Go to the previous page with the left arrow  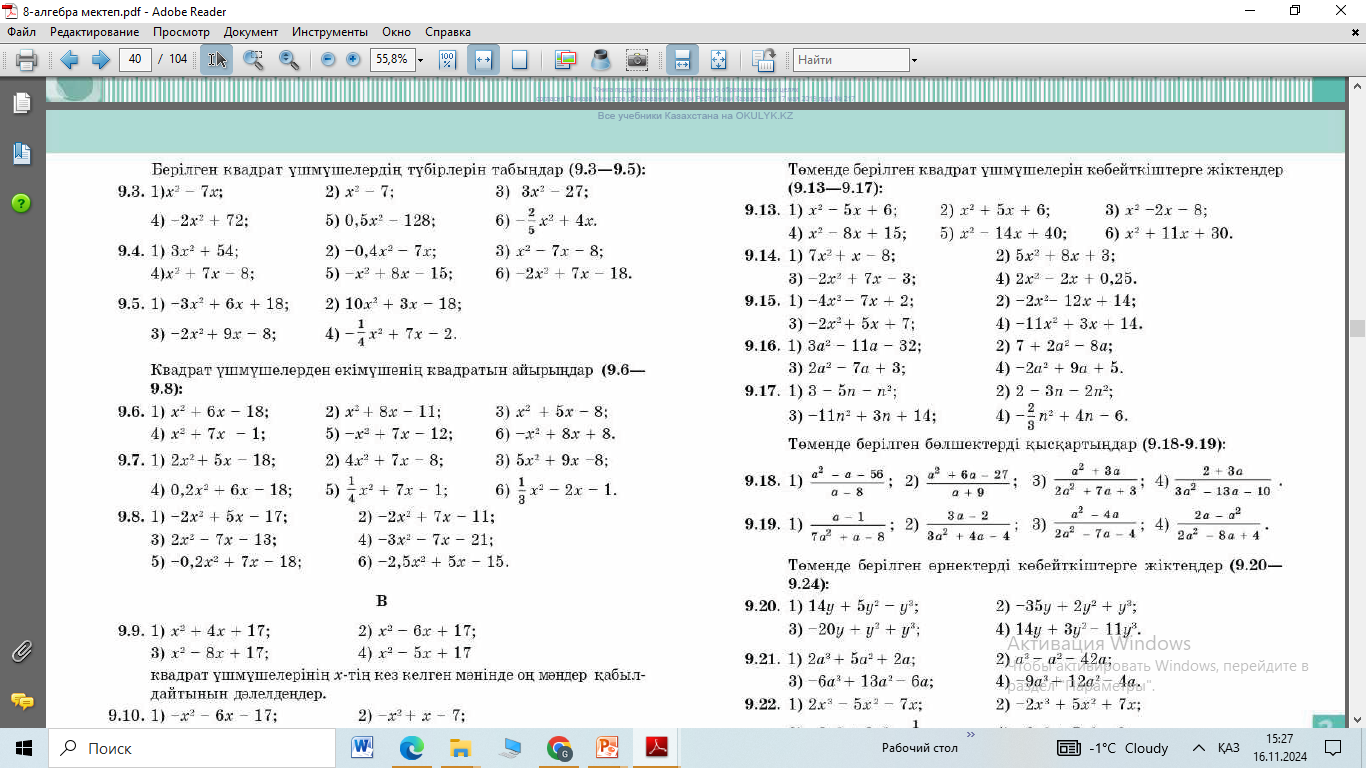(x=70, y=60)
